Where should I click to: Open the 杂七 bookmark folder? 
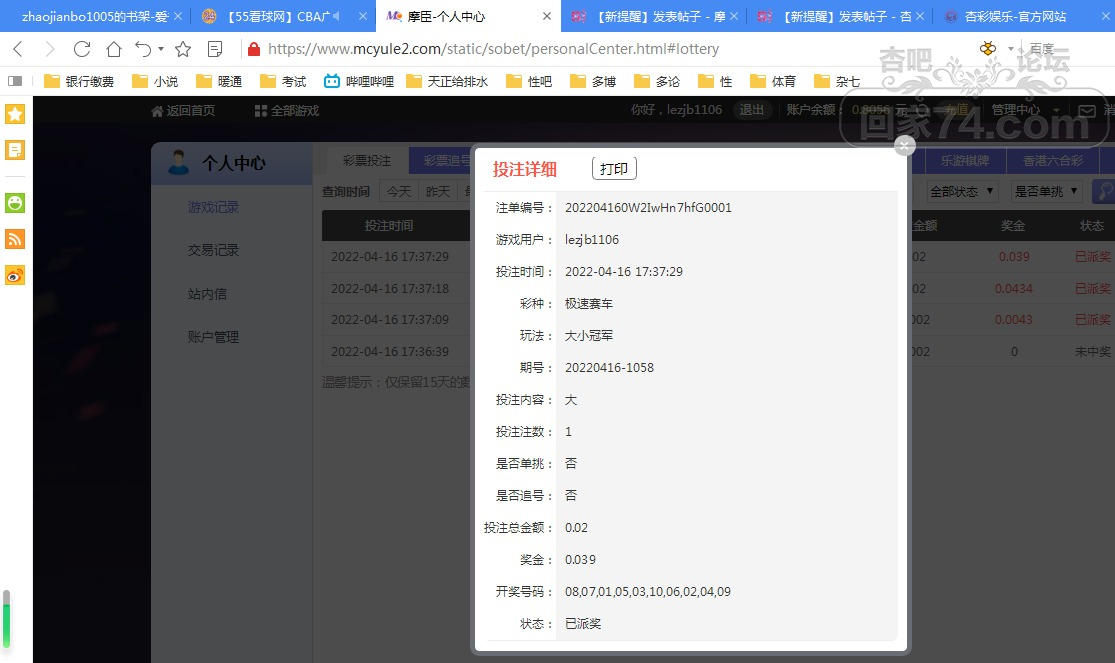coord(837,81)
